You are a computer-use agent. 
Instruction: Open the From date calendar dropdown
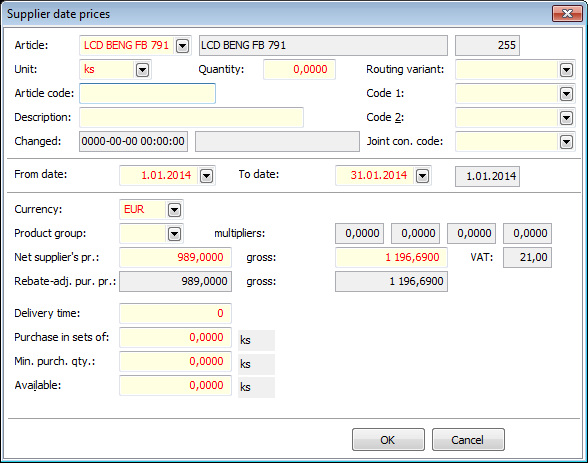point(207,175)
